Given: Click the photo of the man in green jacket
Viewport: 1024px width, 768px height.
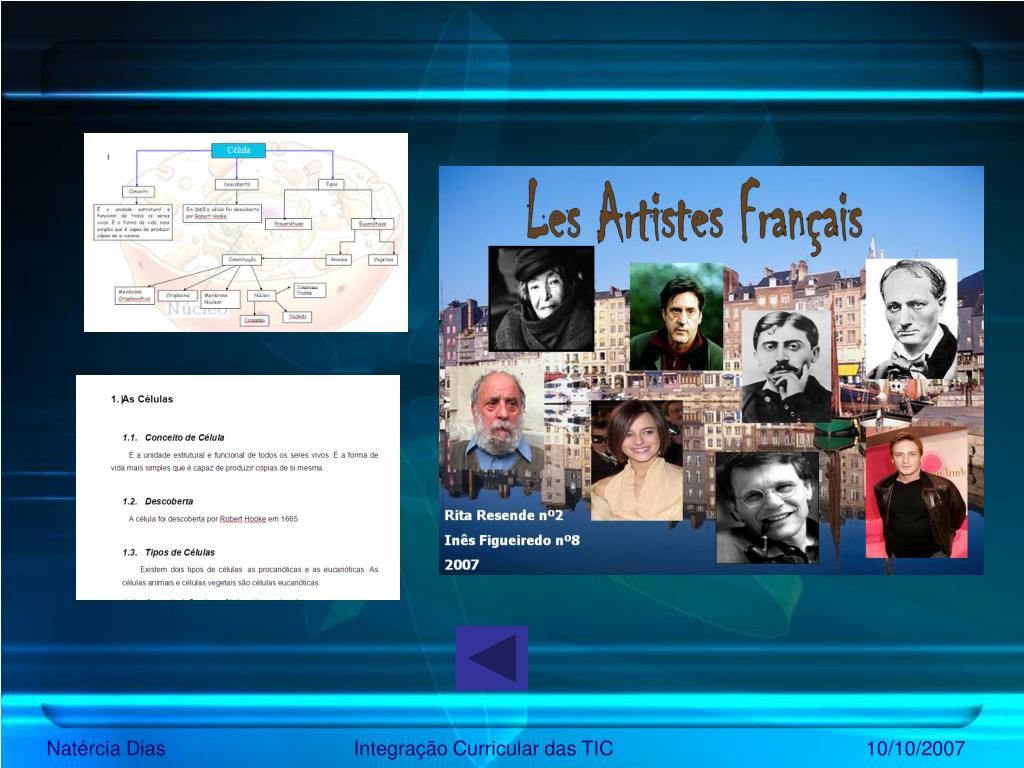Looking at the screenshot, I should pos(677,317).
